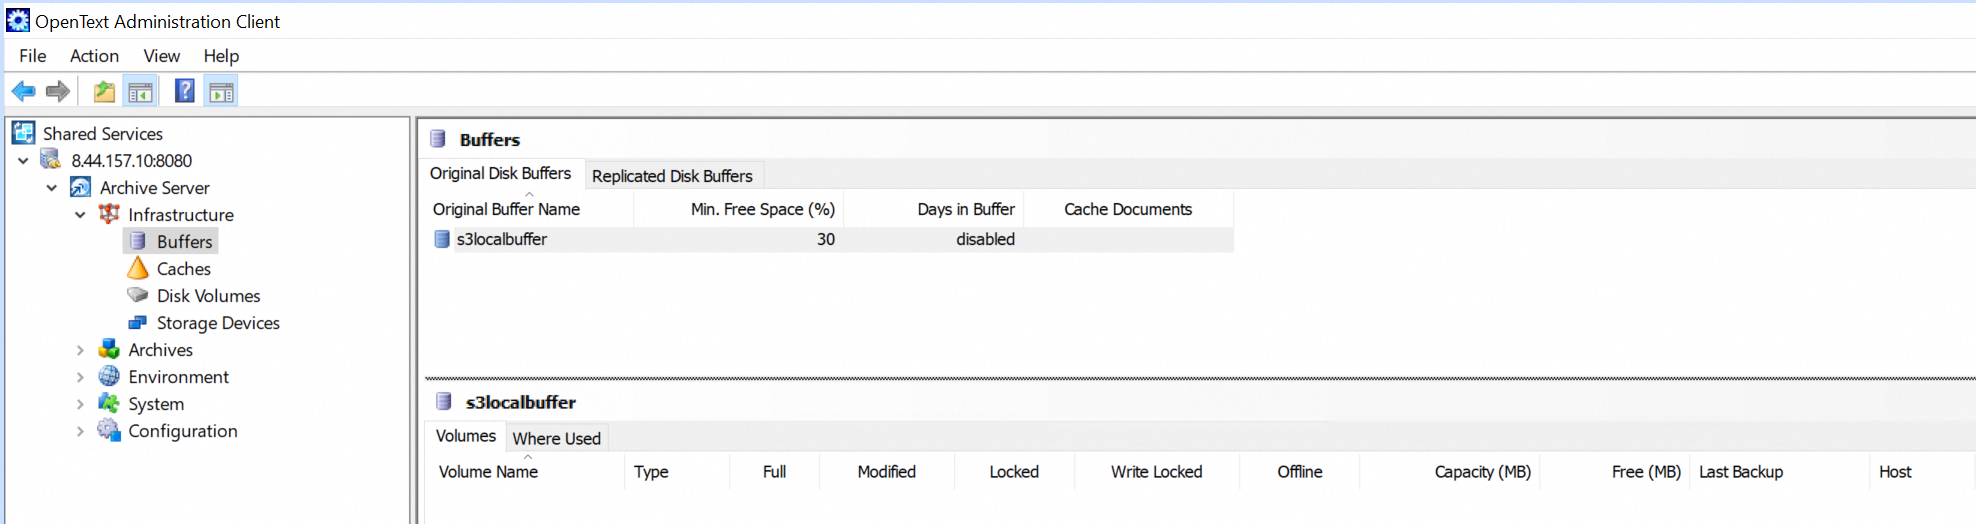This screenshot has width=1976, height=524.
Task: Click the blue Help question mark icon
Action: pos(185,91)
